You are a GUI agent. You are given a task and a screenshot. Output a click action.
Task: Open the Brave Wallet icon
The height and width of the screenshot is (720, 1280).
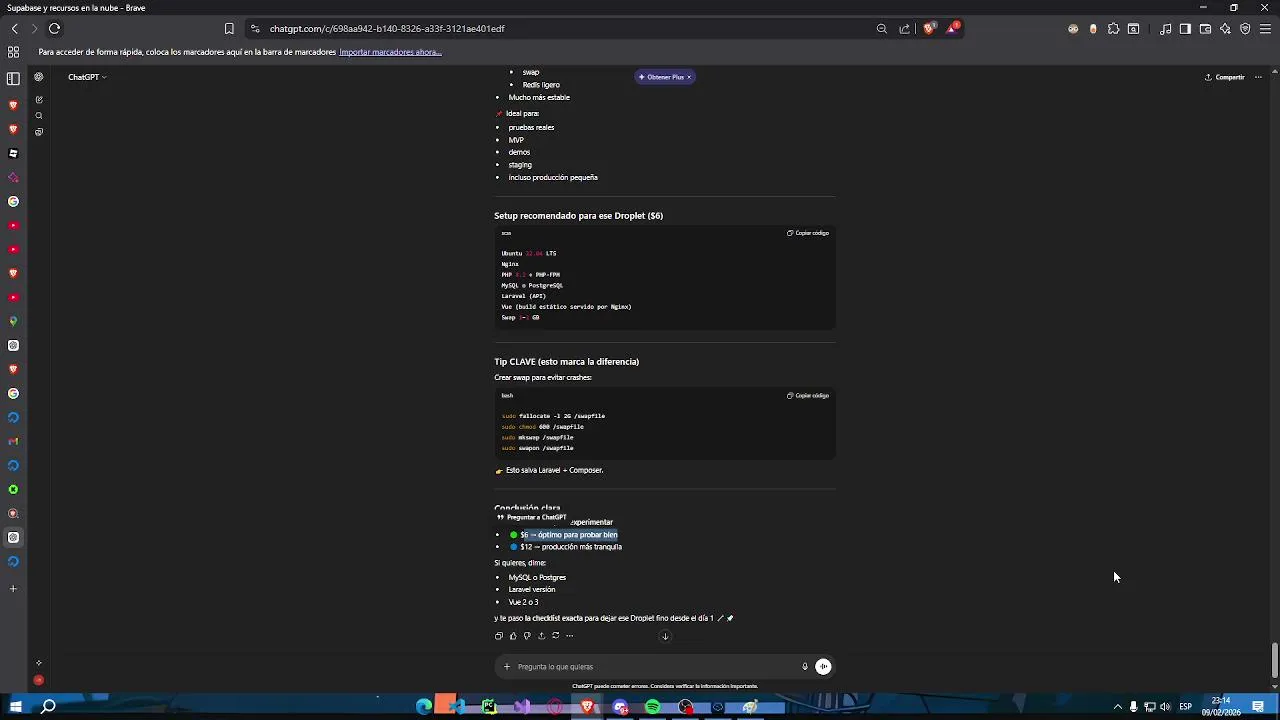(x=1205, y=29)
